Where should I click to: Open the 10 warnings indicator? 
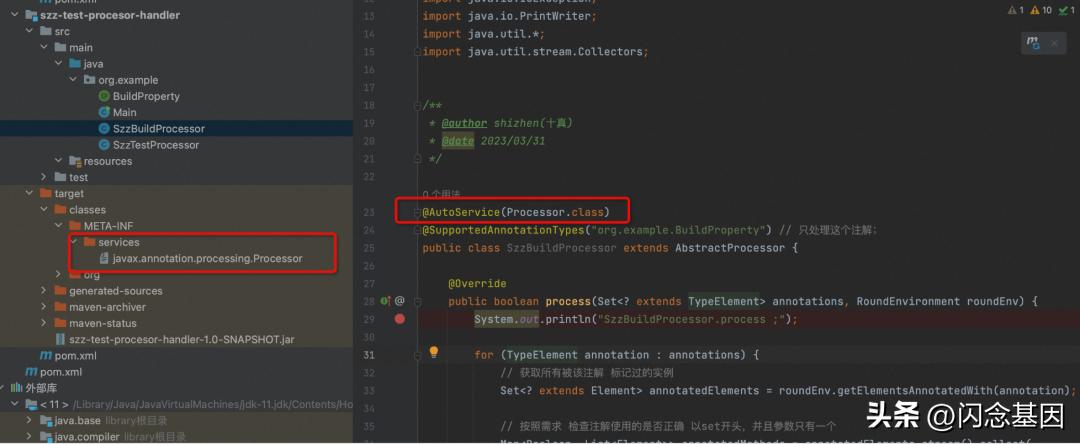(x=1041, y=10)
